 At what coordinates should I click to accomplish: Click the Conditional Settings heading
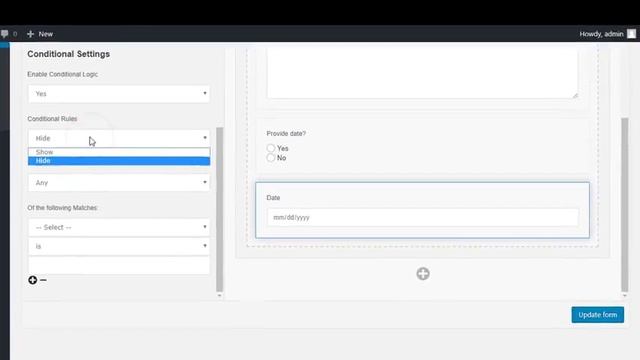click(x=69, y=54)
